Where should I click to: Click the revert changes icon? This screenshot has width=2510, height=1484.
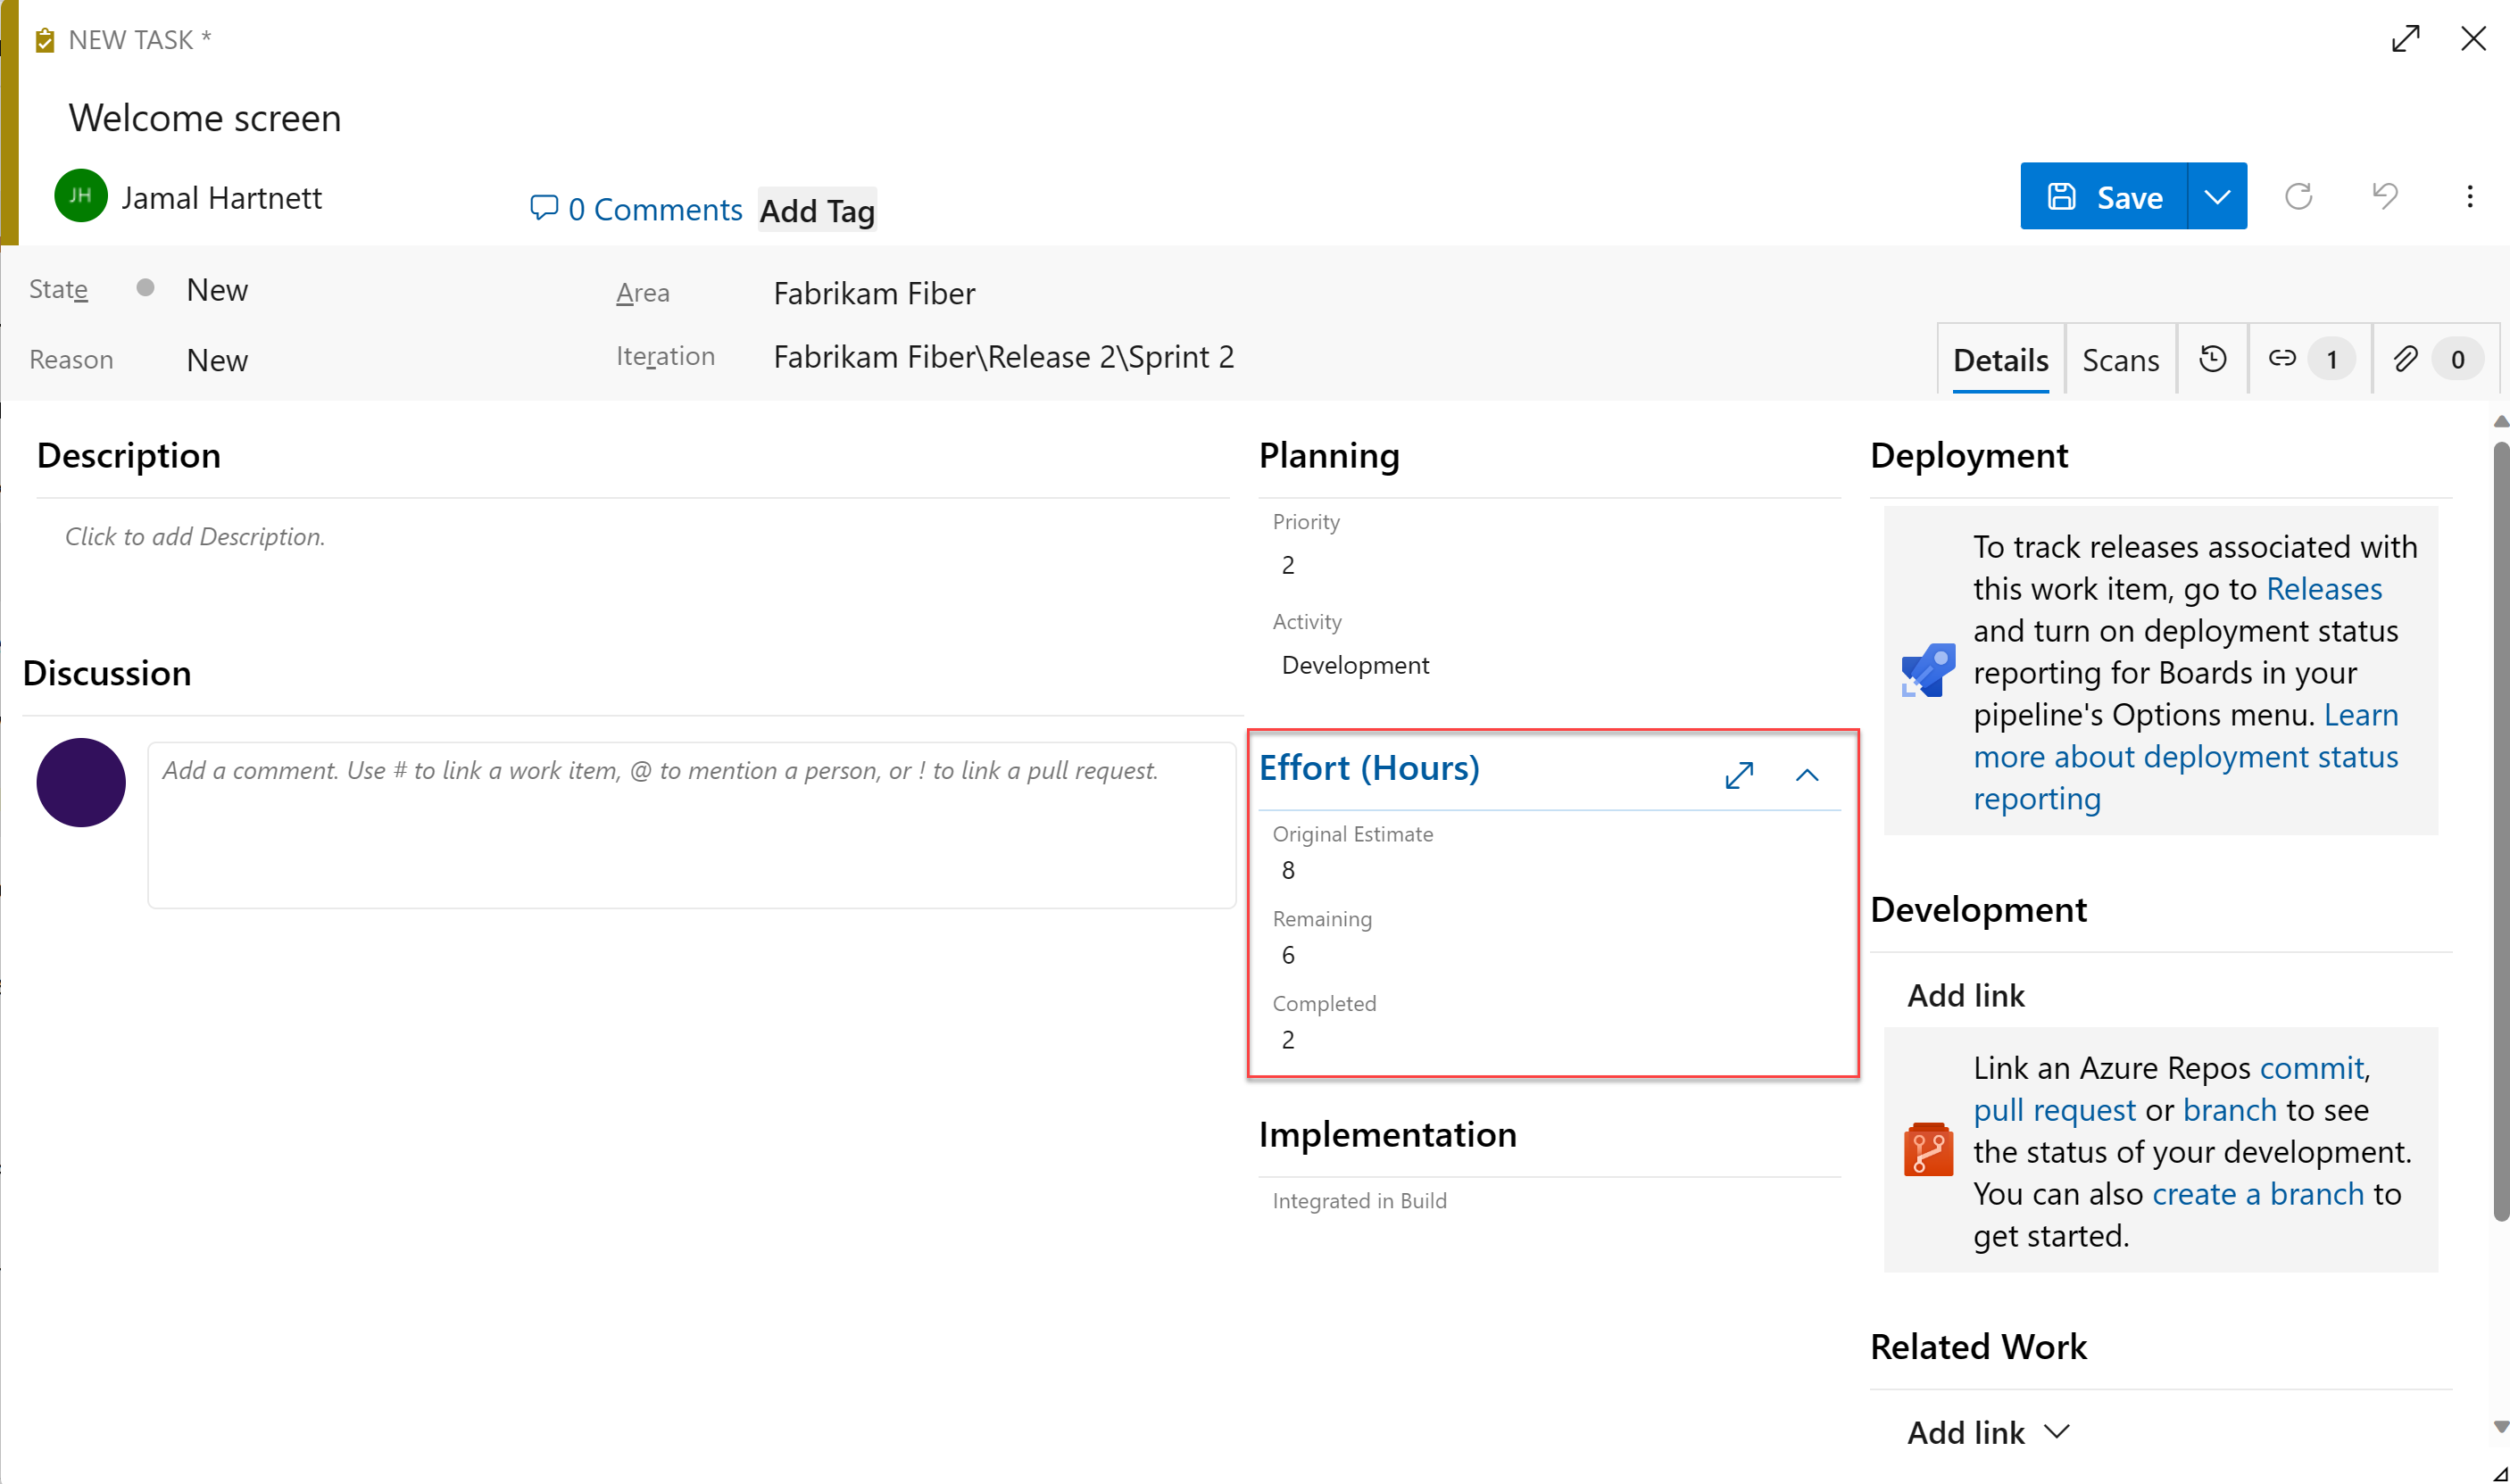coord(2386,196)
